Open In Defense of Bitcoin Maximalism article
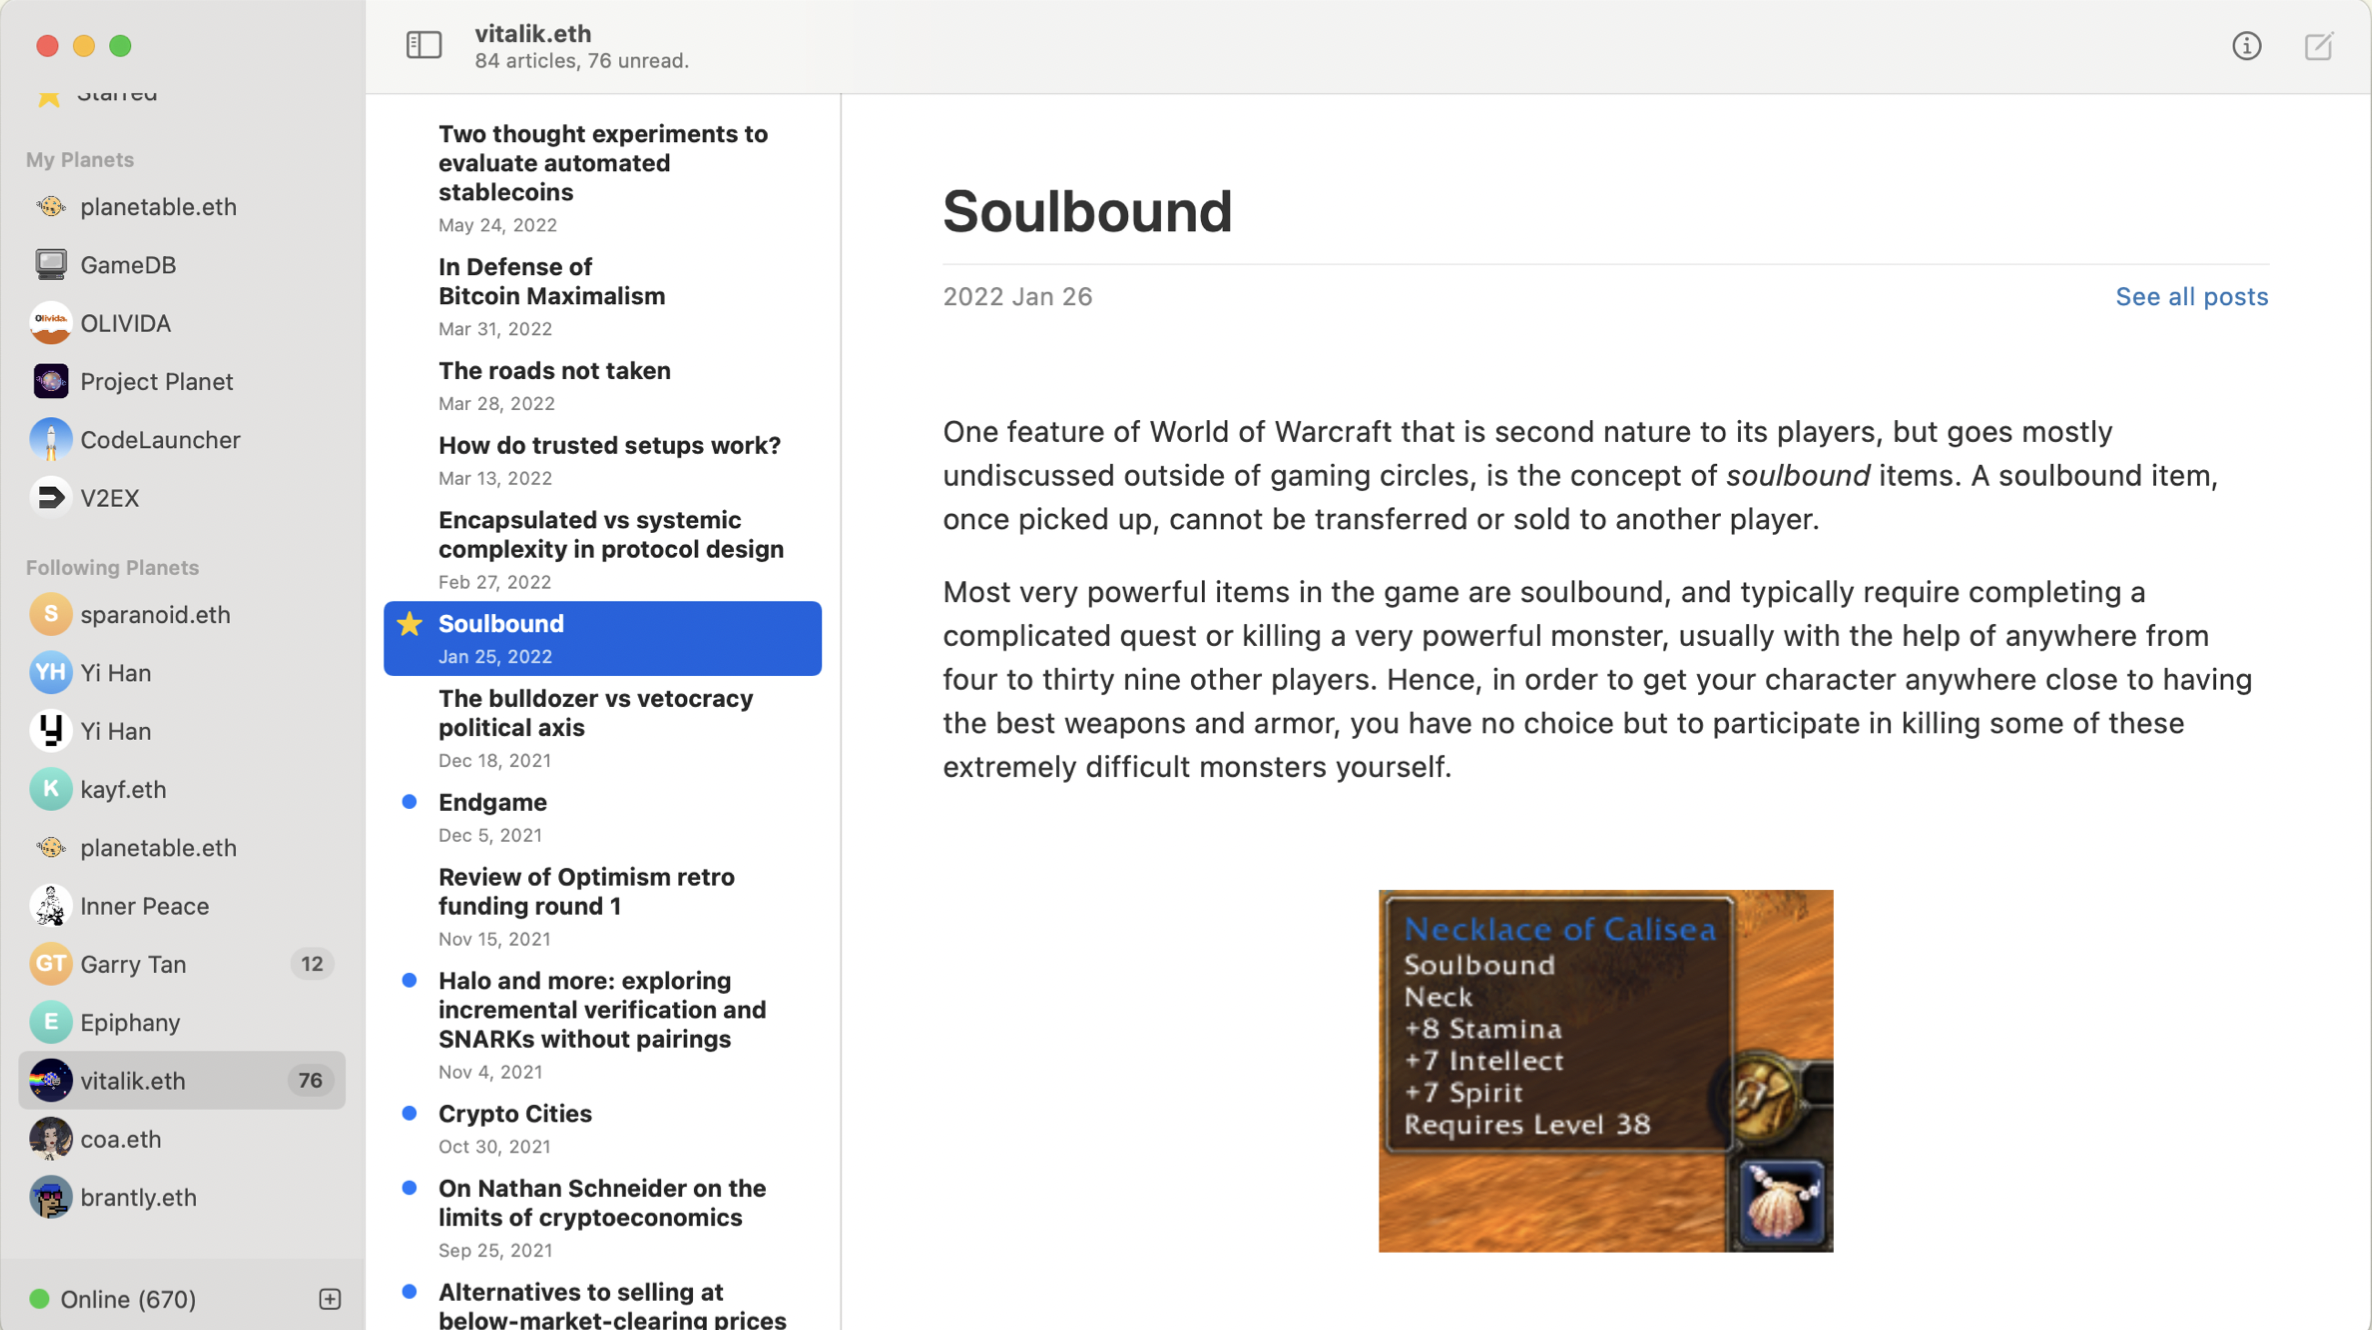 [603, 295]
